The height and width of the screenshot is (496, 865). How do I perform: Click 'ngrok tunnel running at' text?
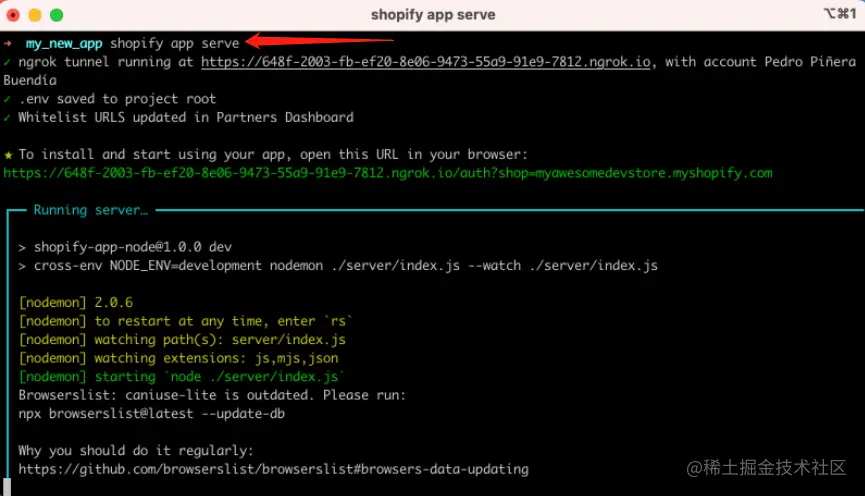click(x=106, y=62)
